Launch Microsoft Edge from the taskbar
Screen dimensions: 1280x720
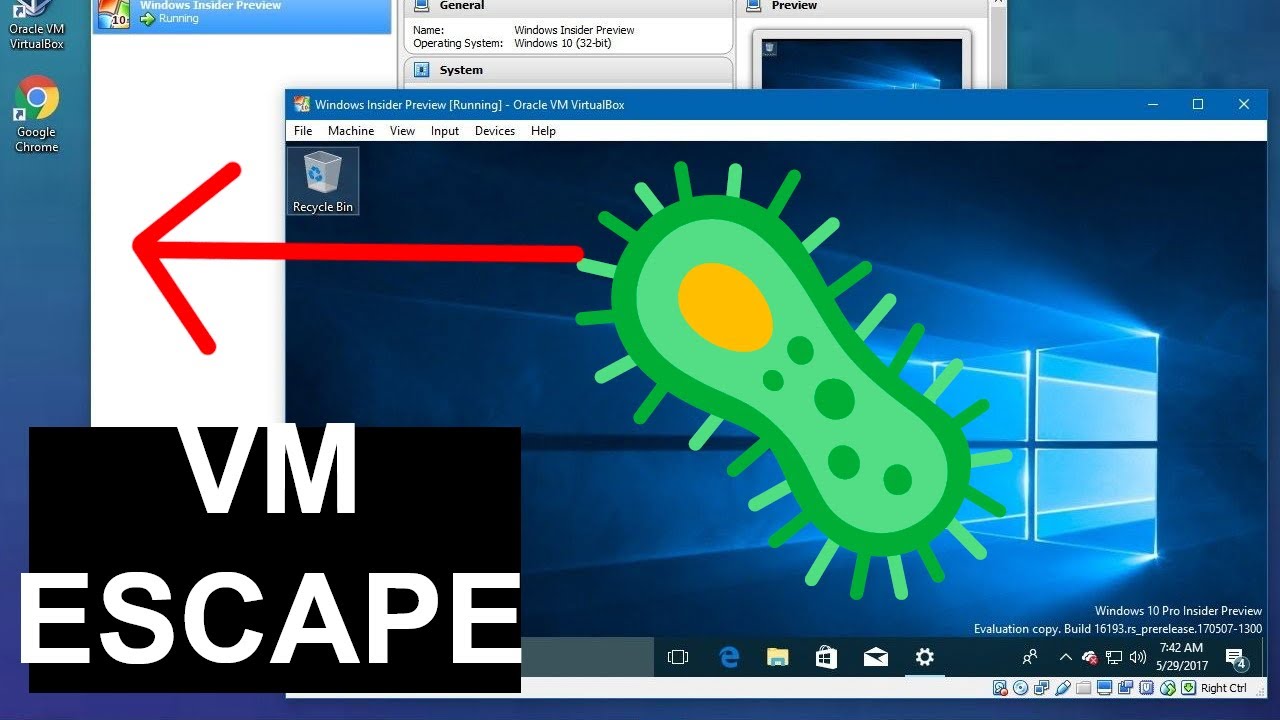729,657
